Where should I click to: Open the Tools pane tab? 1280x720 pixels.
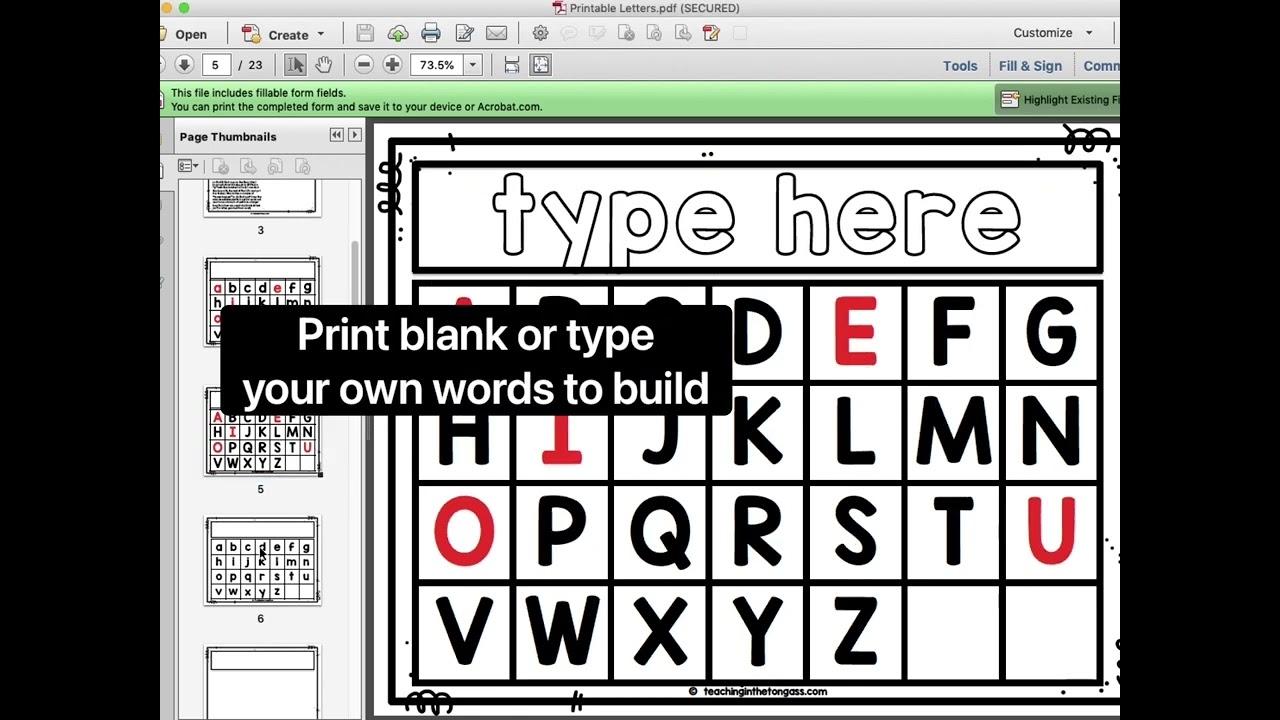(959, 66)
